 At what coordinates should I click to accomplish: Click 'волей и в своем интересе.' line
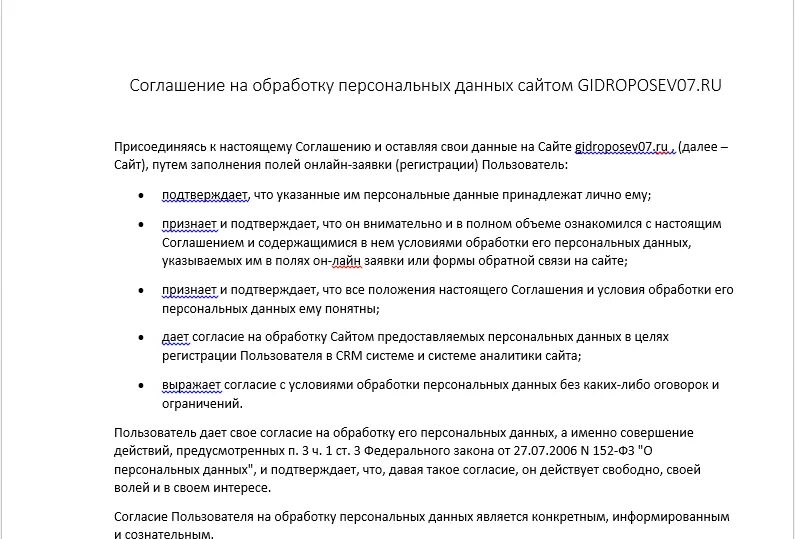click(x=192, y=488)
